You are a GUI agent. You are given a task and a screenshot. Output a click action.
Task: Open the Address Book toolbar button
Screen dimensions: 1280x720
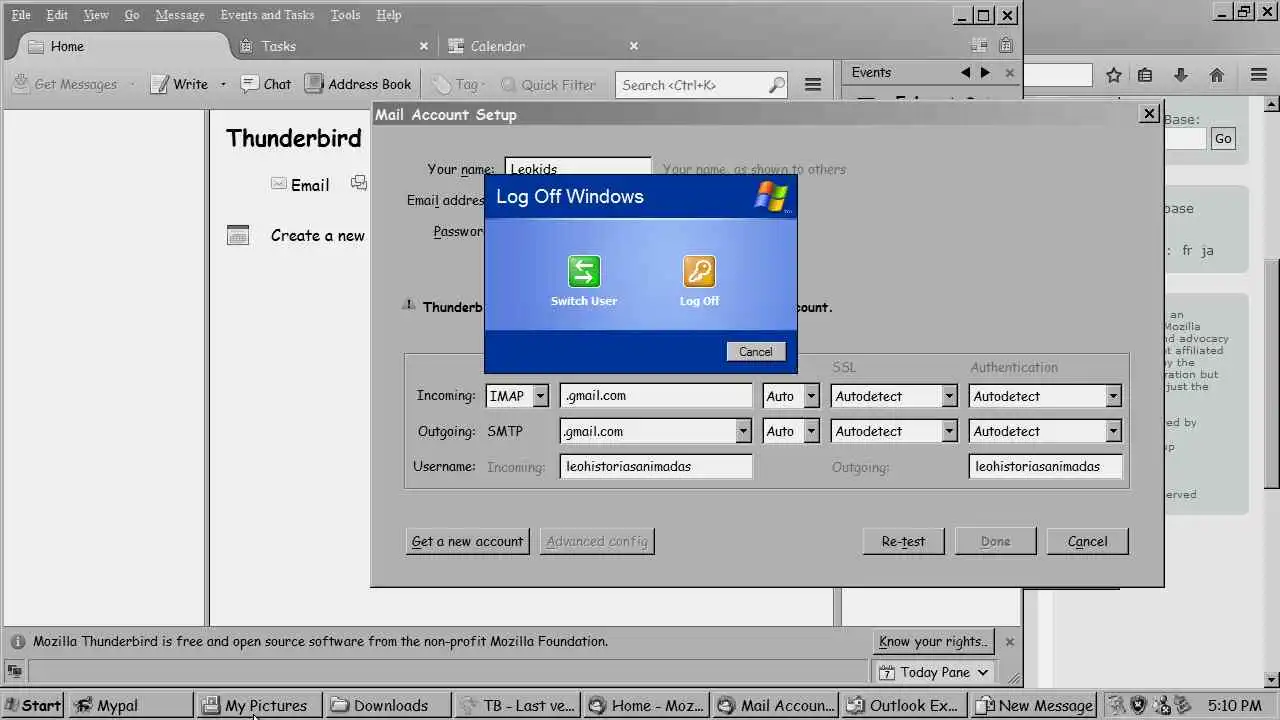358,84
